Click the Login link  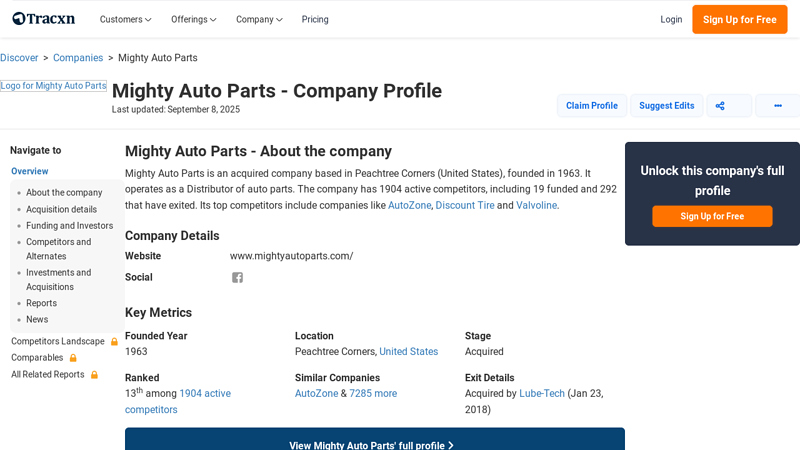[671, 19]
